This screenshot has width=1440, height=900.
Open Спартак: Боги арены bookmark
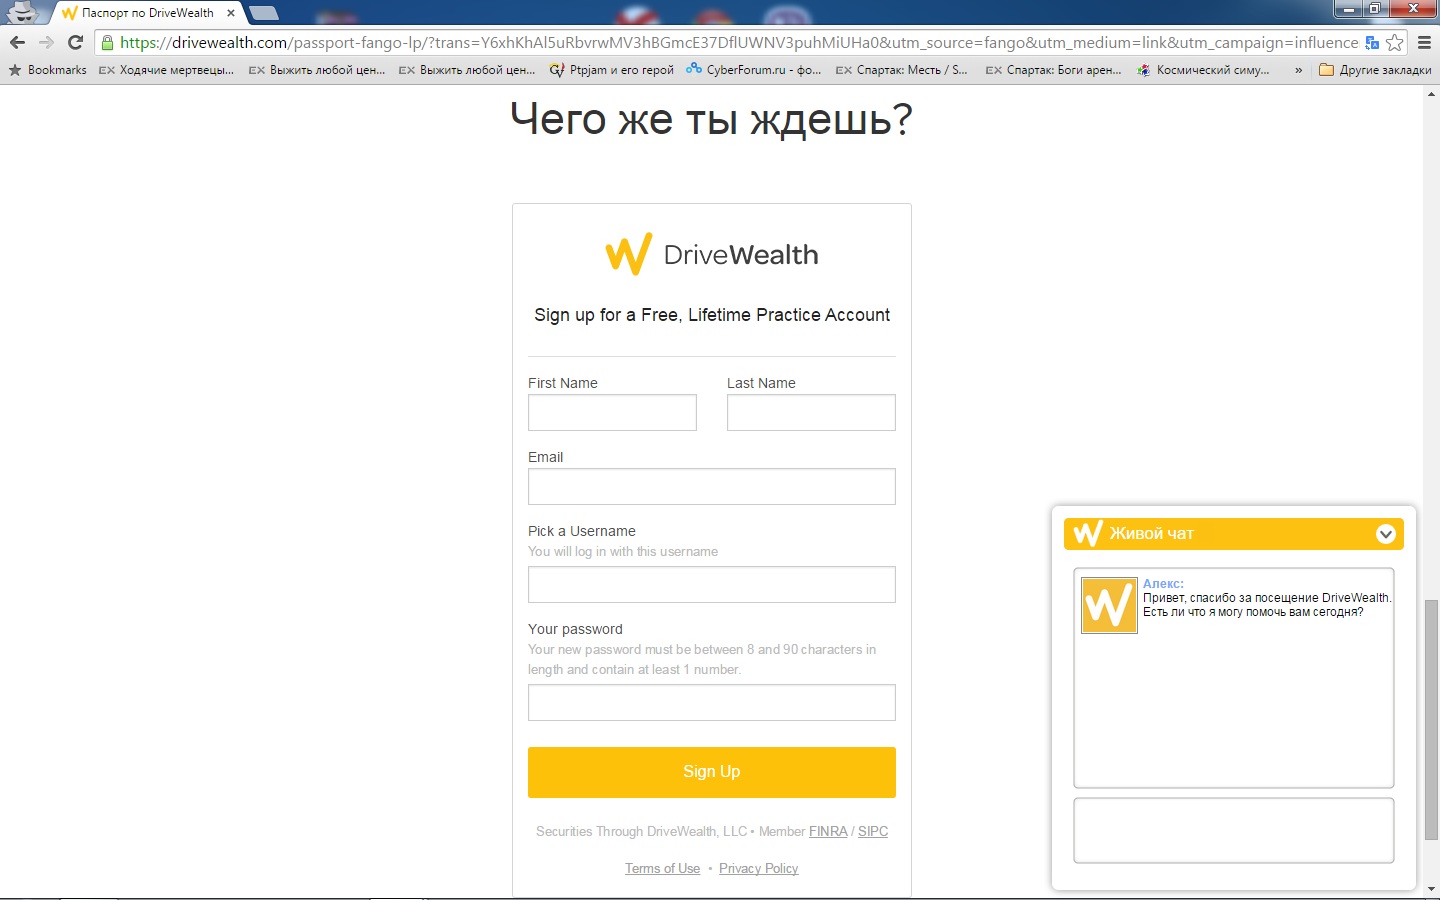tap(1054, 70)
